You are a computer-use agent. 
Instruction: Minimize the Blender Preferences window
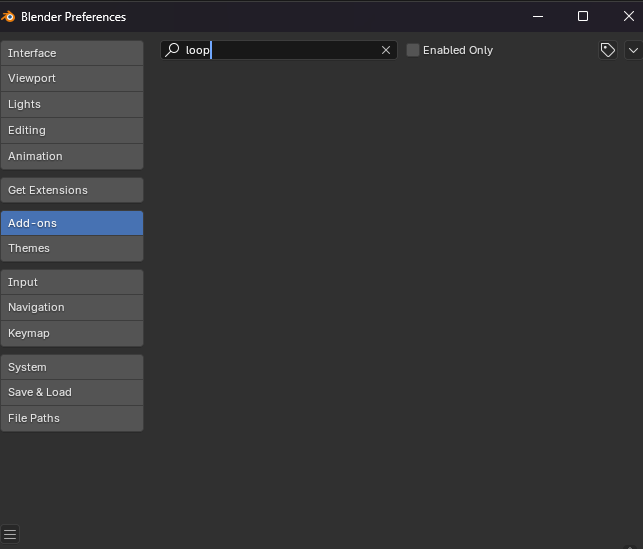[538, 16]
